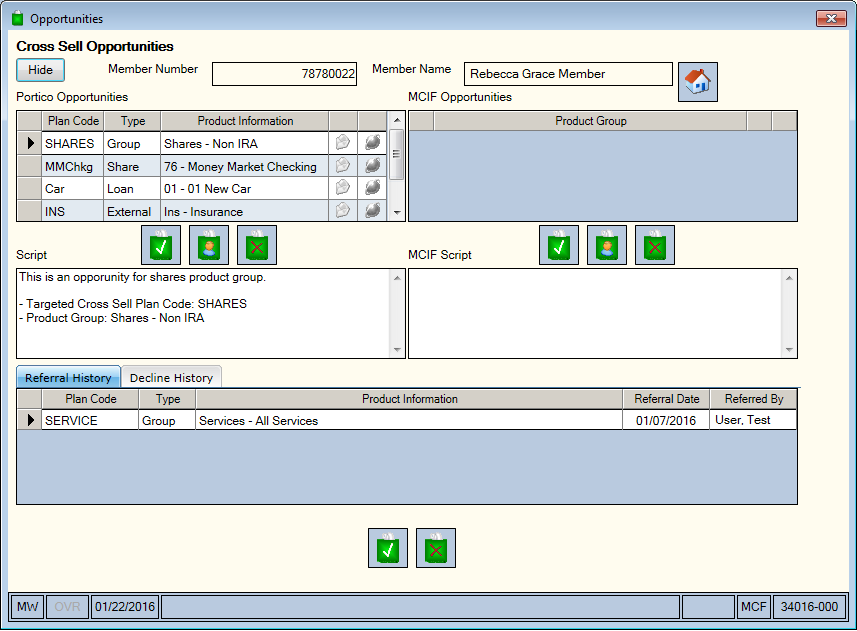Screen dimensions: 857x631
Task: Click the bottom red X bag icon
Action: click(436, 548)
